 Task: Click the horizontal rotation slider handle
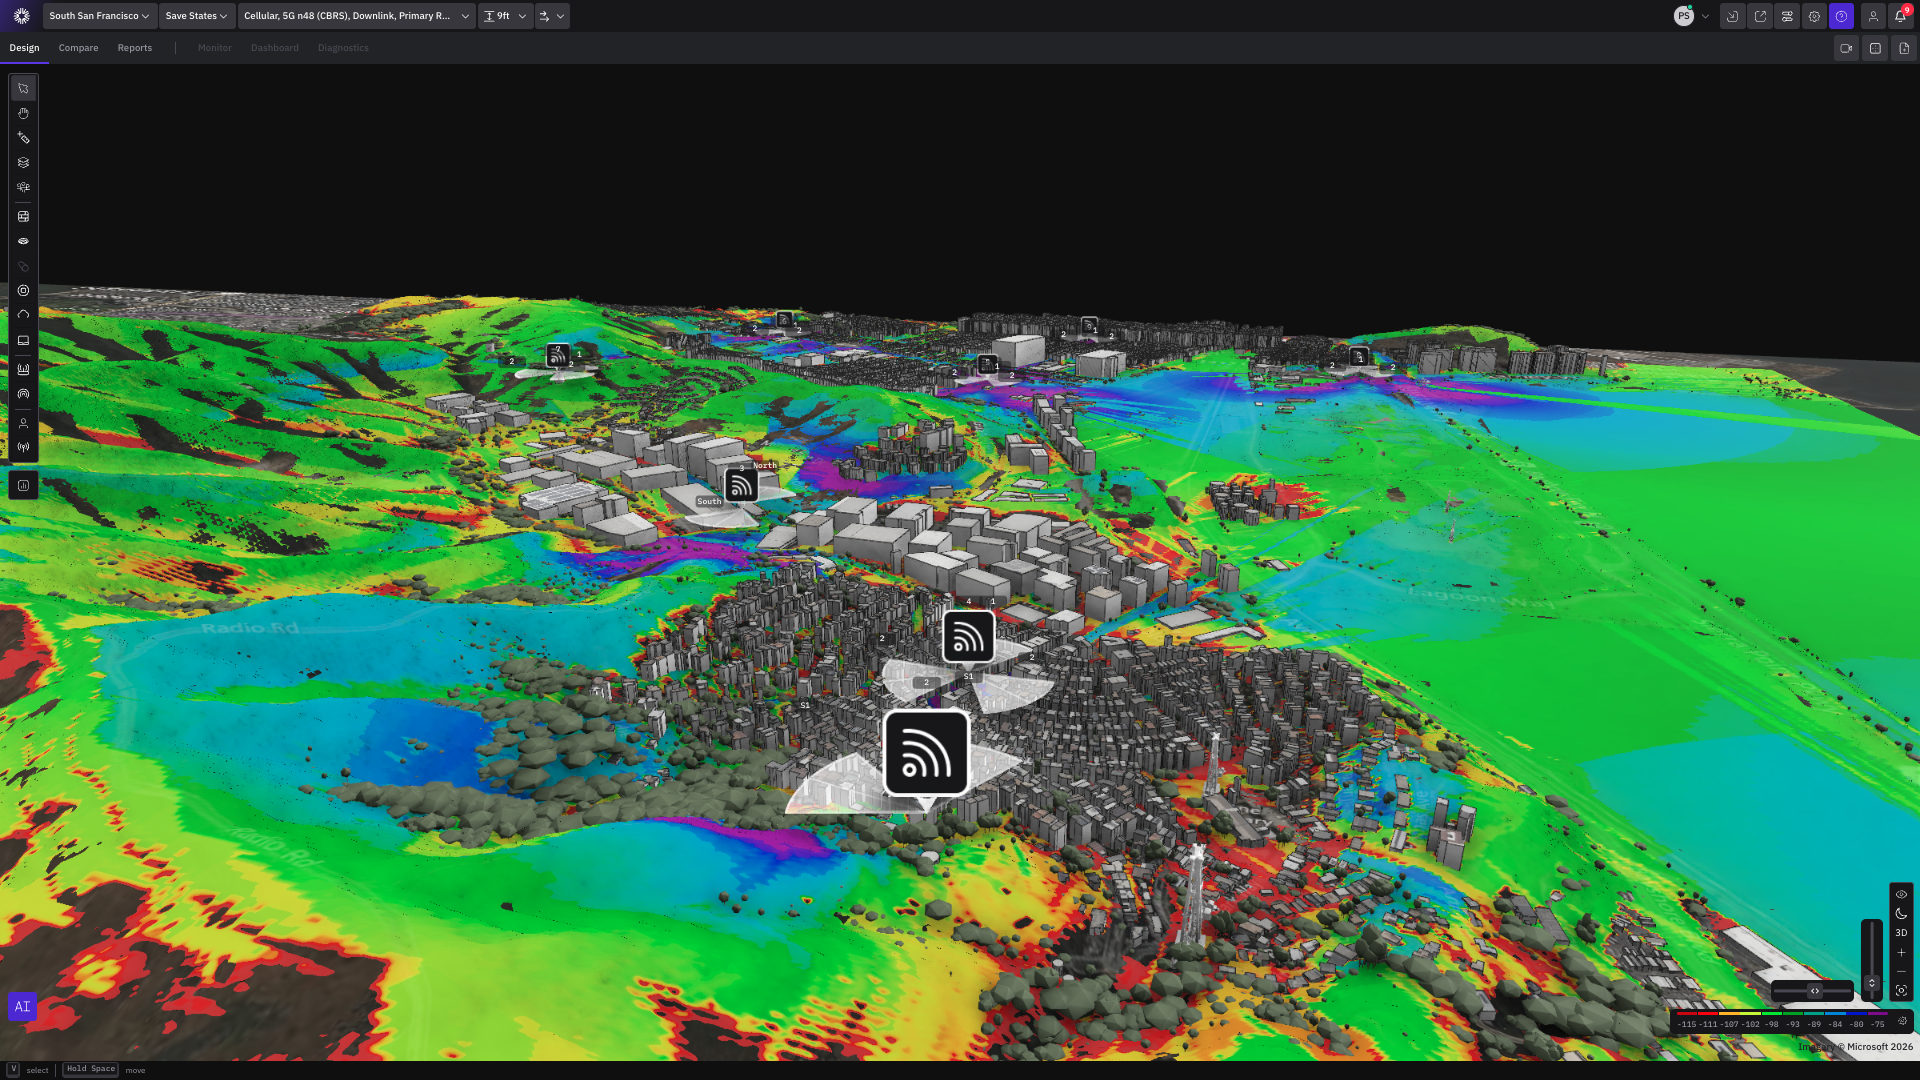pyautogui.click(x=1814, y=991)
